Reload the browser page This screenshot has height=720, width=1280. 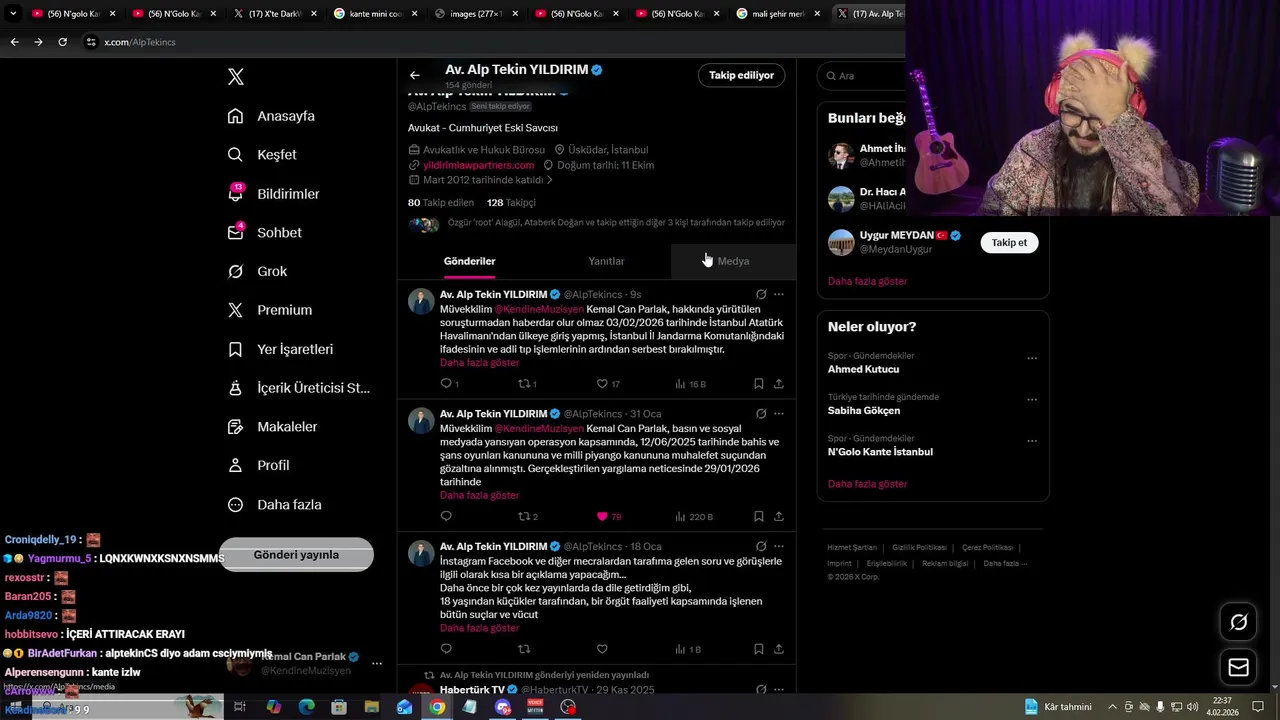coord(62,42)
